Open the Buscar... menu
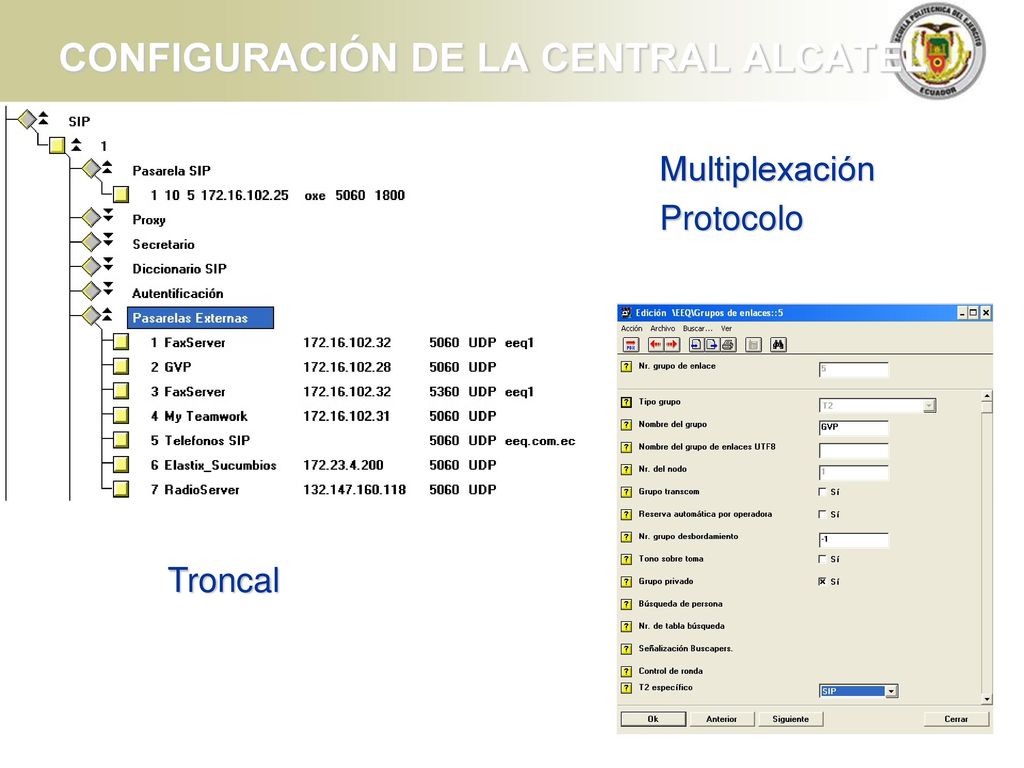This screenshot has height=768, width=1024. 697,328
